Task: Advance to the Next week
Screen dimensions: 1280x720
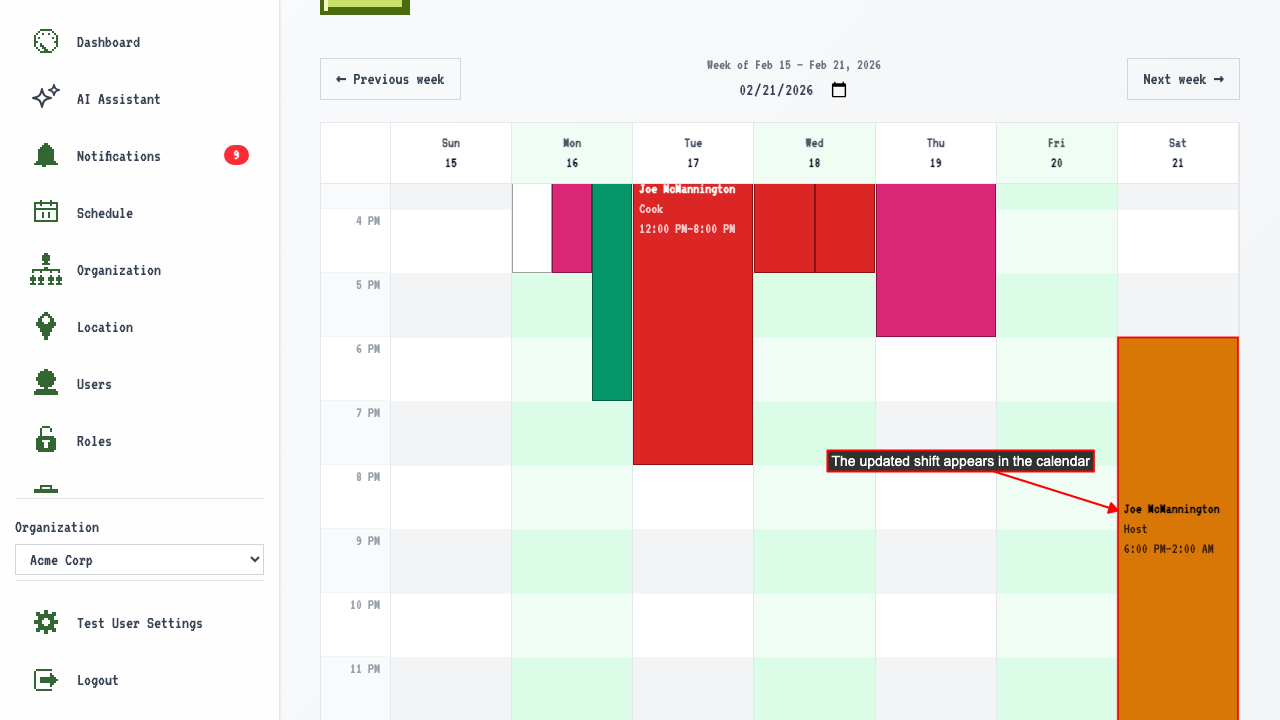Action: click(1183, 79)
